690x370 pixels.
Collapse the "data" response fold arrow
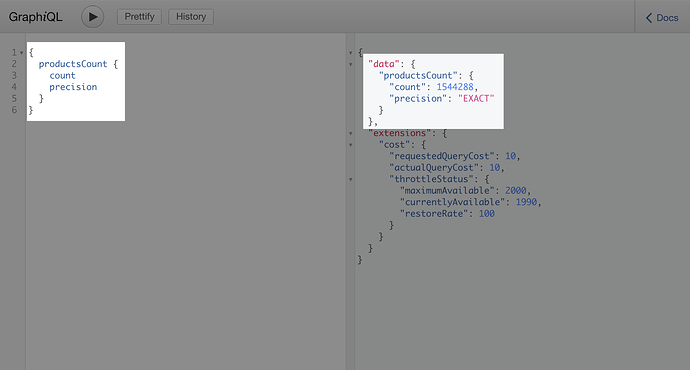(x=351, y=64)
